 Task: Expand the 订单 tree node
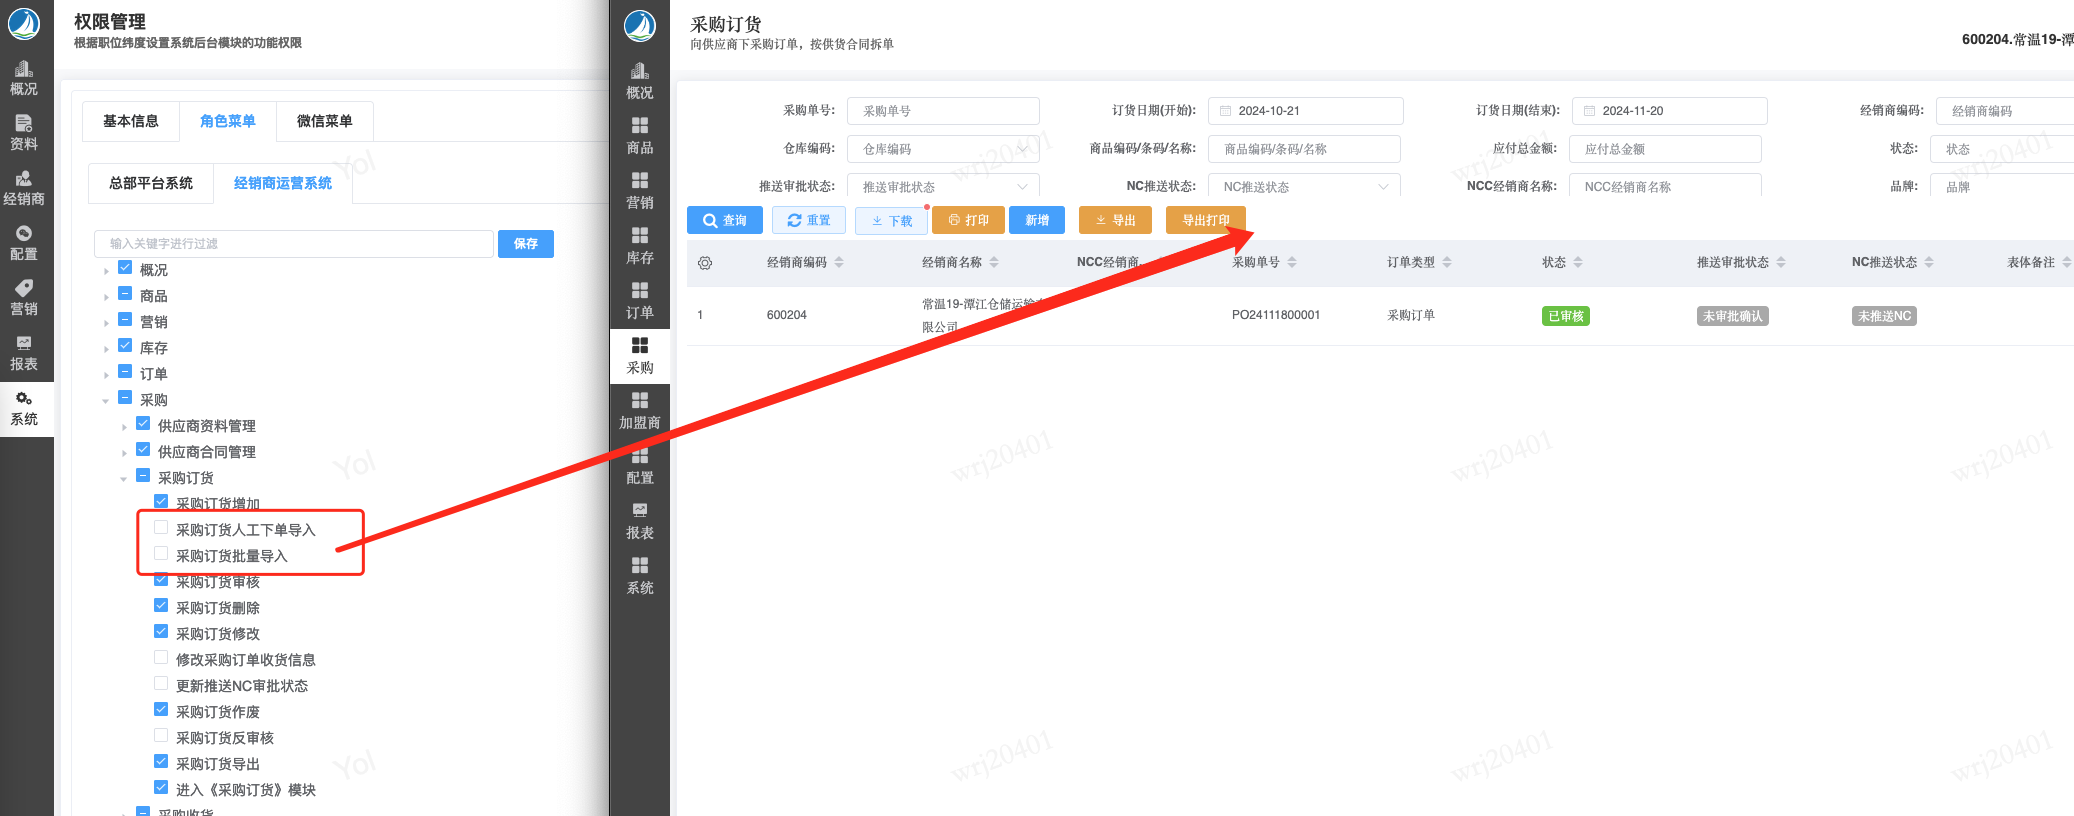click(x=106, y=375)
